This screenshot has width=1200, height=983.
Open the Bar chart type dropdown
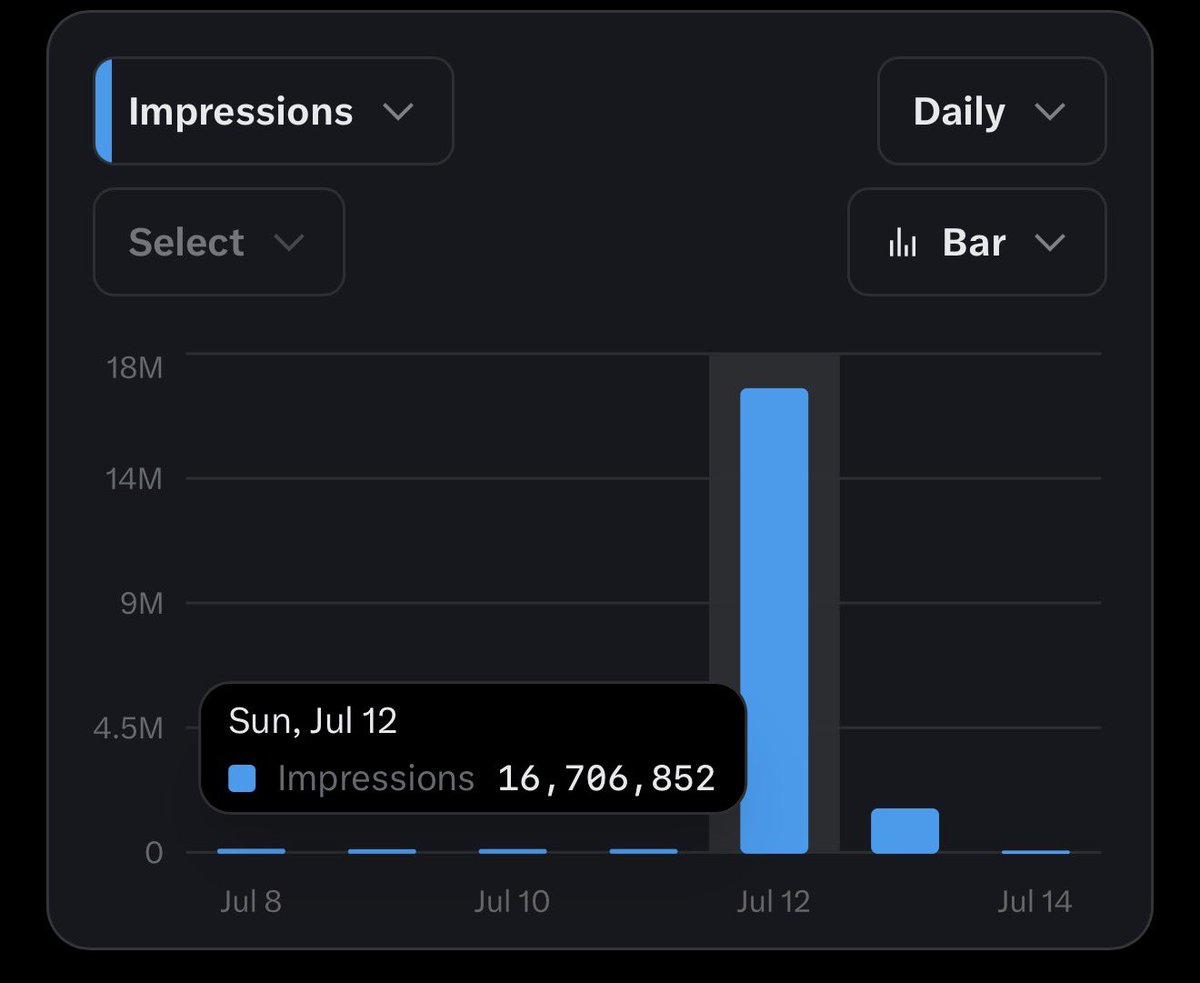[977, 242]
